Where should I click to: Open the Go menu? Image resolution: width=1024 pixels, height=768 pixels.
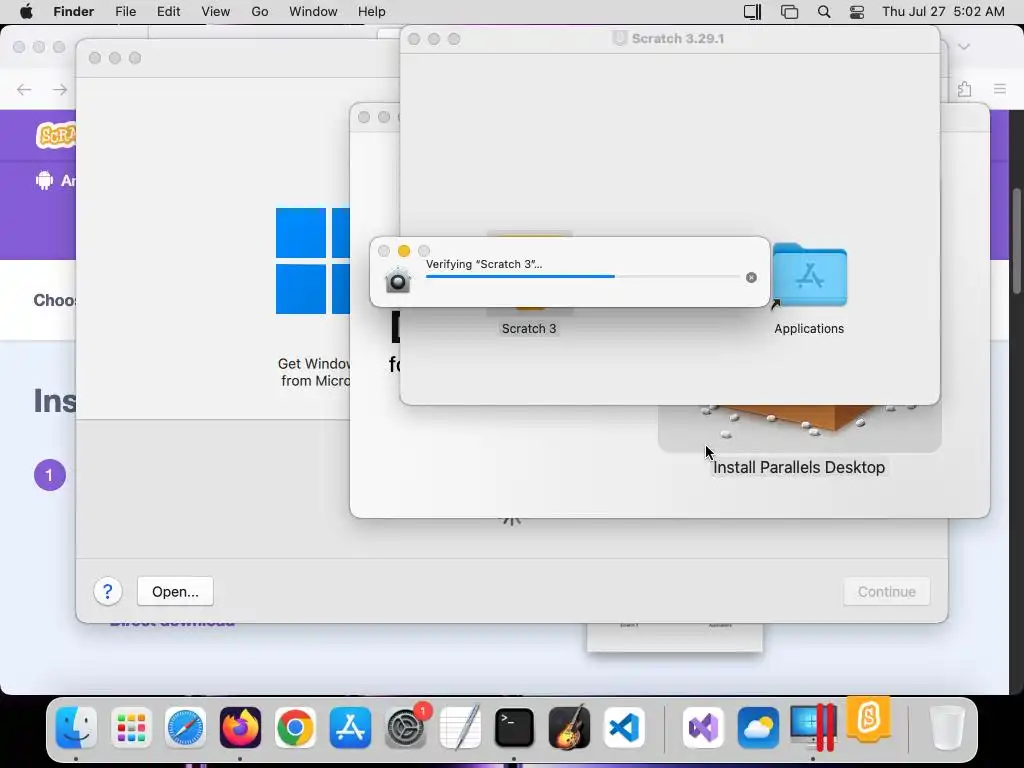[260, 12]
